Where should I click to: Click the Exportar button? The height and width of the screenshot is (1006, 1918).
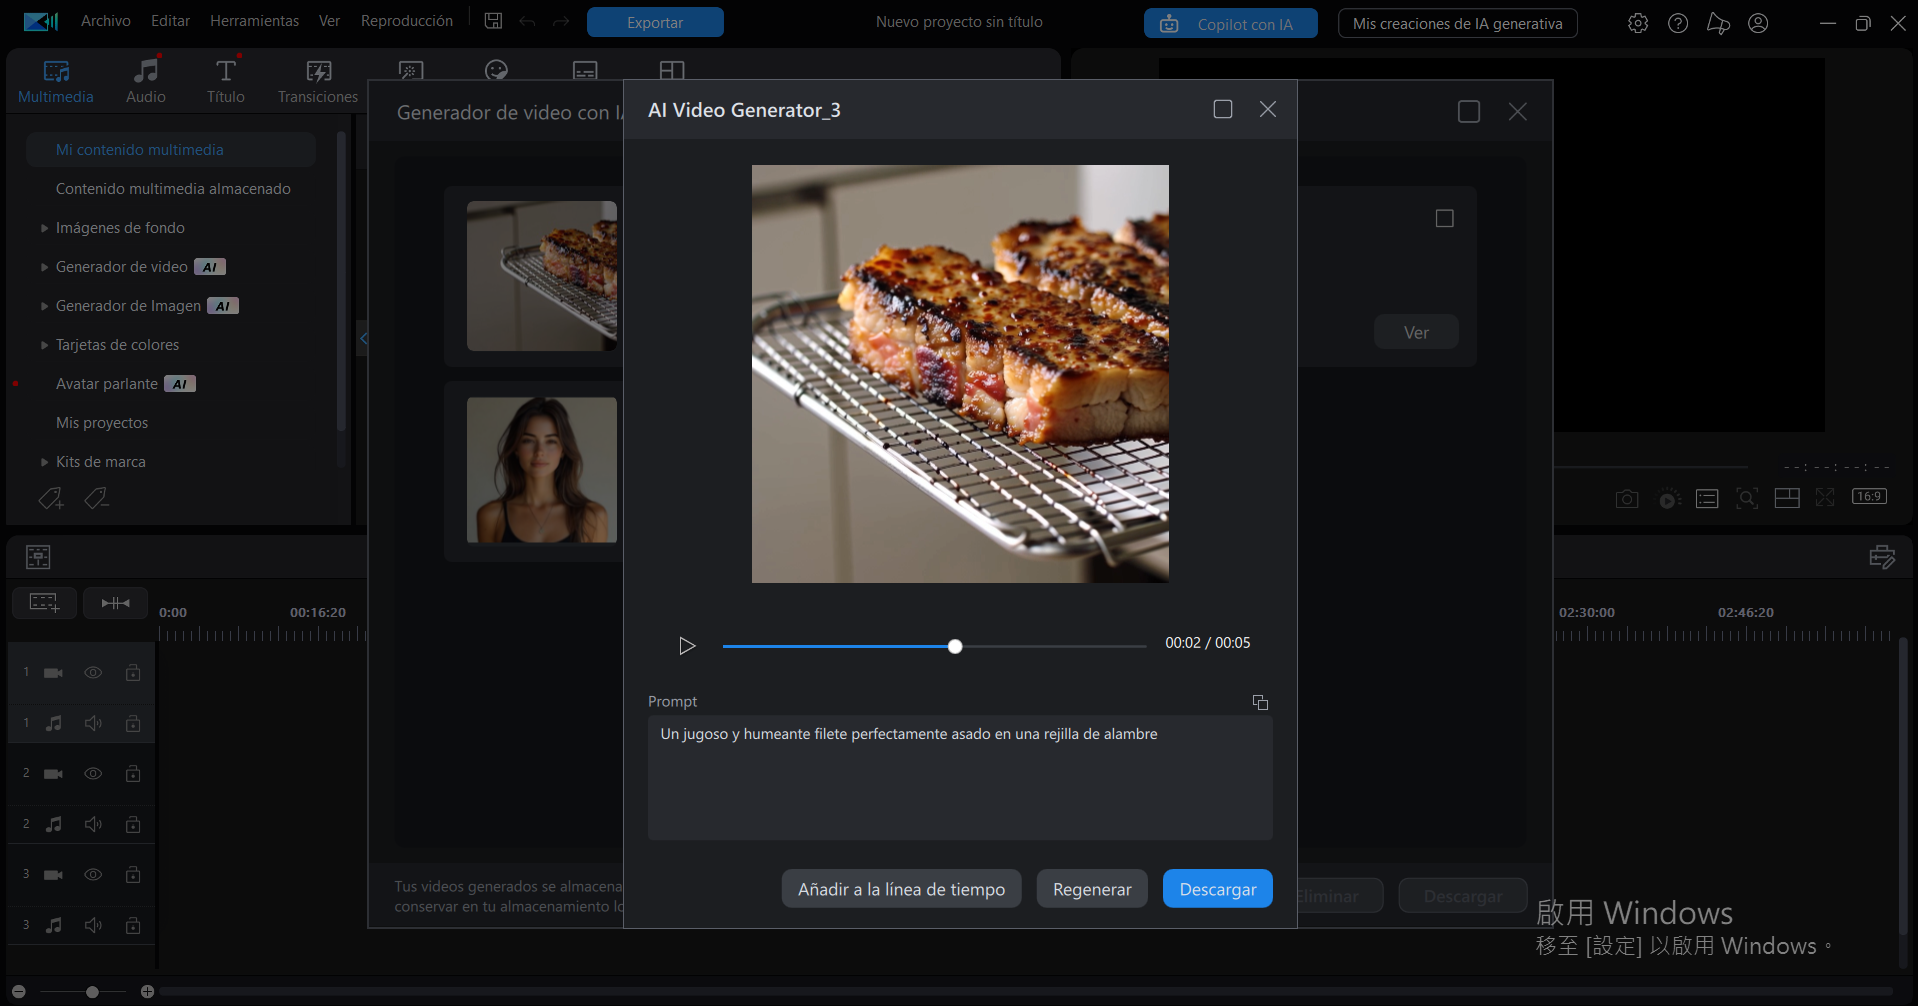pos(655,22)
